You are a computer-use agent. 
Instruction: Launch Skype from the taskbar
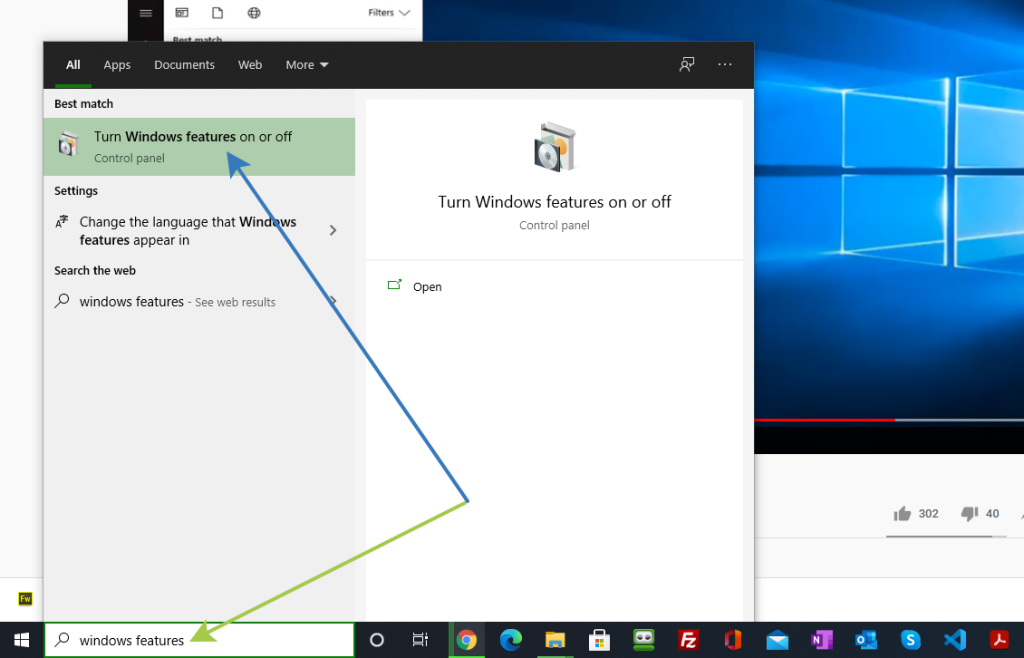(x=910, y=640)
